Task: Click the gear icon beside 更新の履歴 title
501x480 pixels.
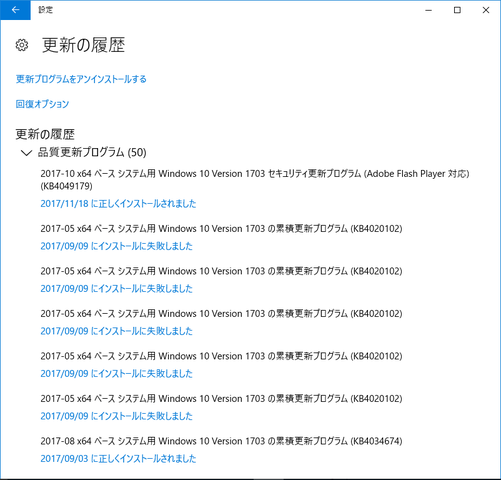Action: pyautogui.click(x=22, y=45)
